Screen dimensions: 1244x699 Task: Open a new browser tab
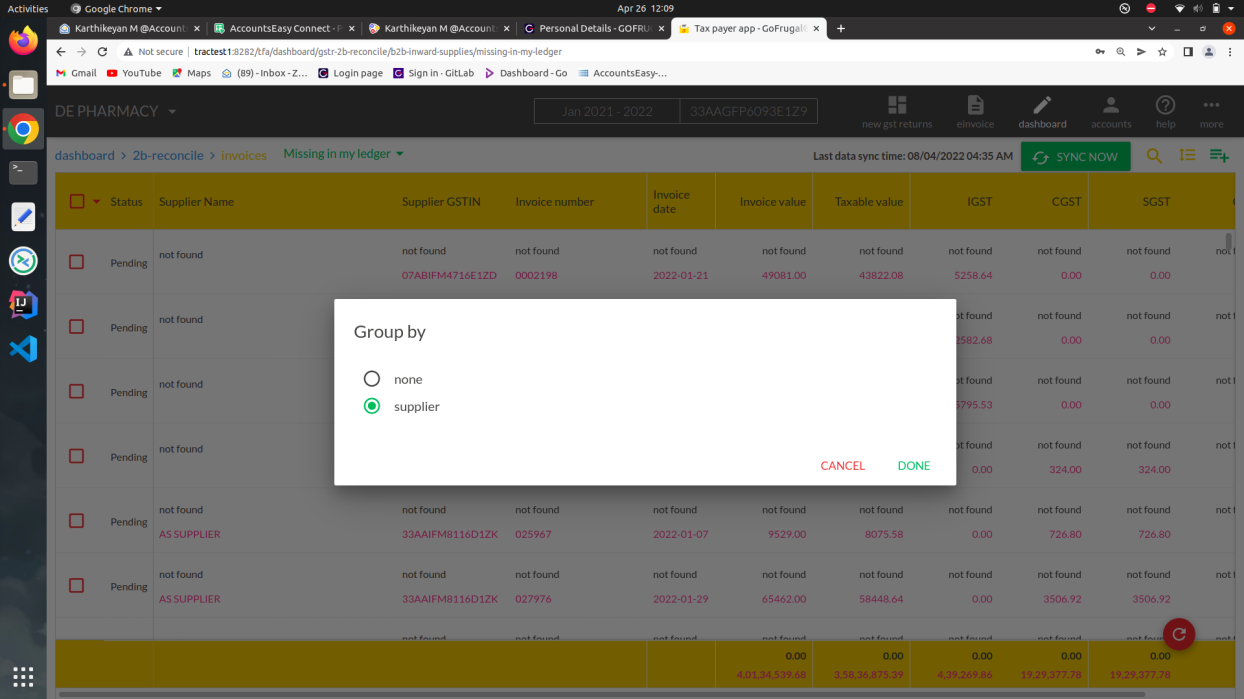tap(841, 28)
